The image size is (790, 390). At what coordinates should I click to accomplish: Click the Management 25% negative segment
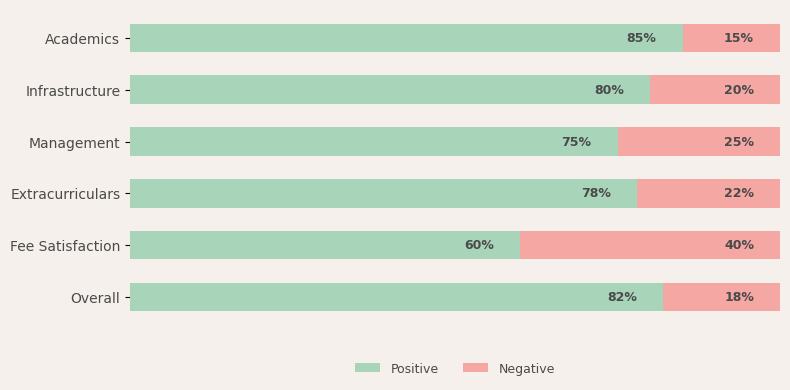pos(699,142)
